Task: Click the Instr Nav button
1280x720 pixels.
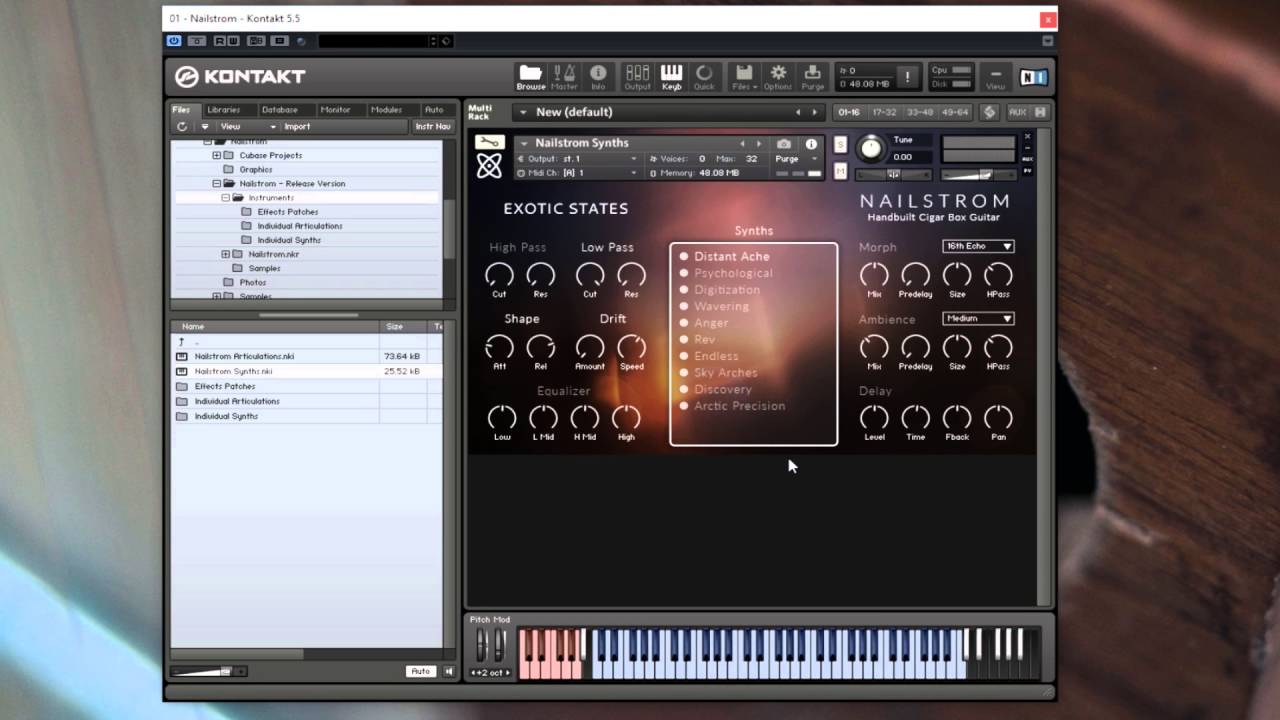Action: [x=433, y=126]
